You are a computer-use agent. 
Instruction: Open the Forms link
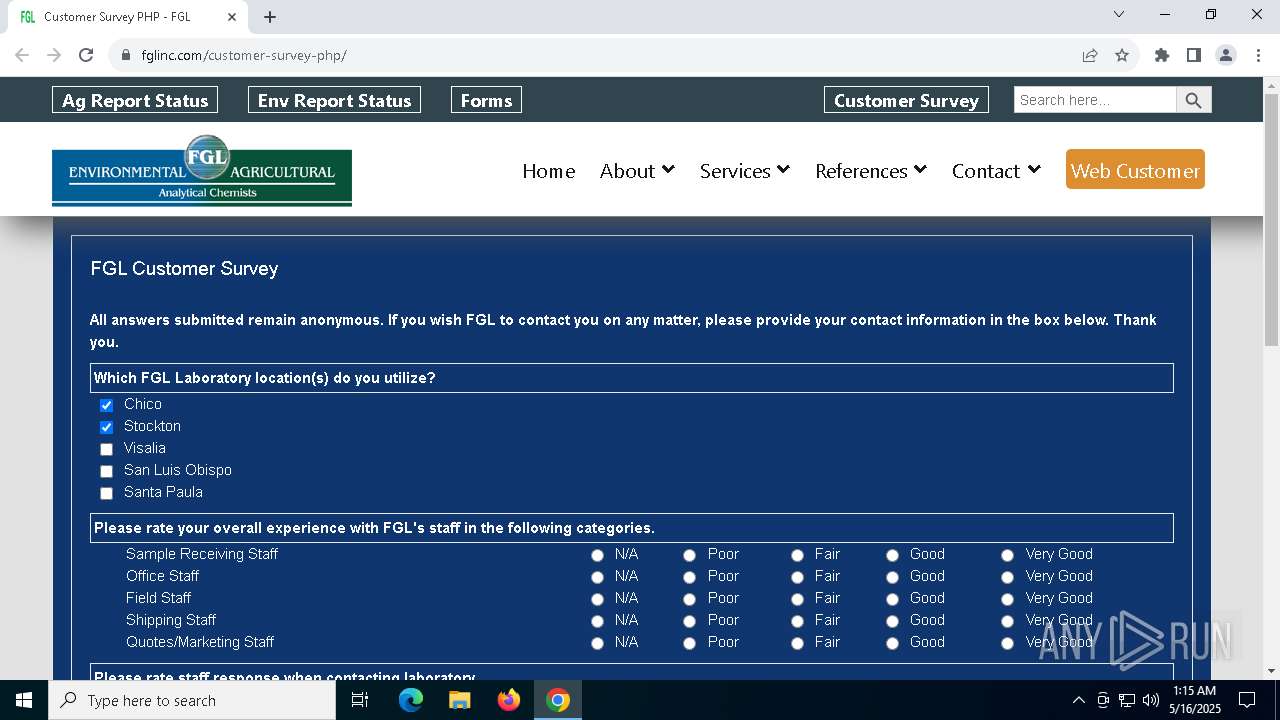point(486,100)
